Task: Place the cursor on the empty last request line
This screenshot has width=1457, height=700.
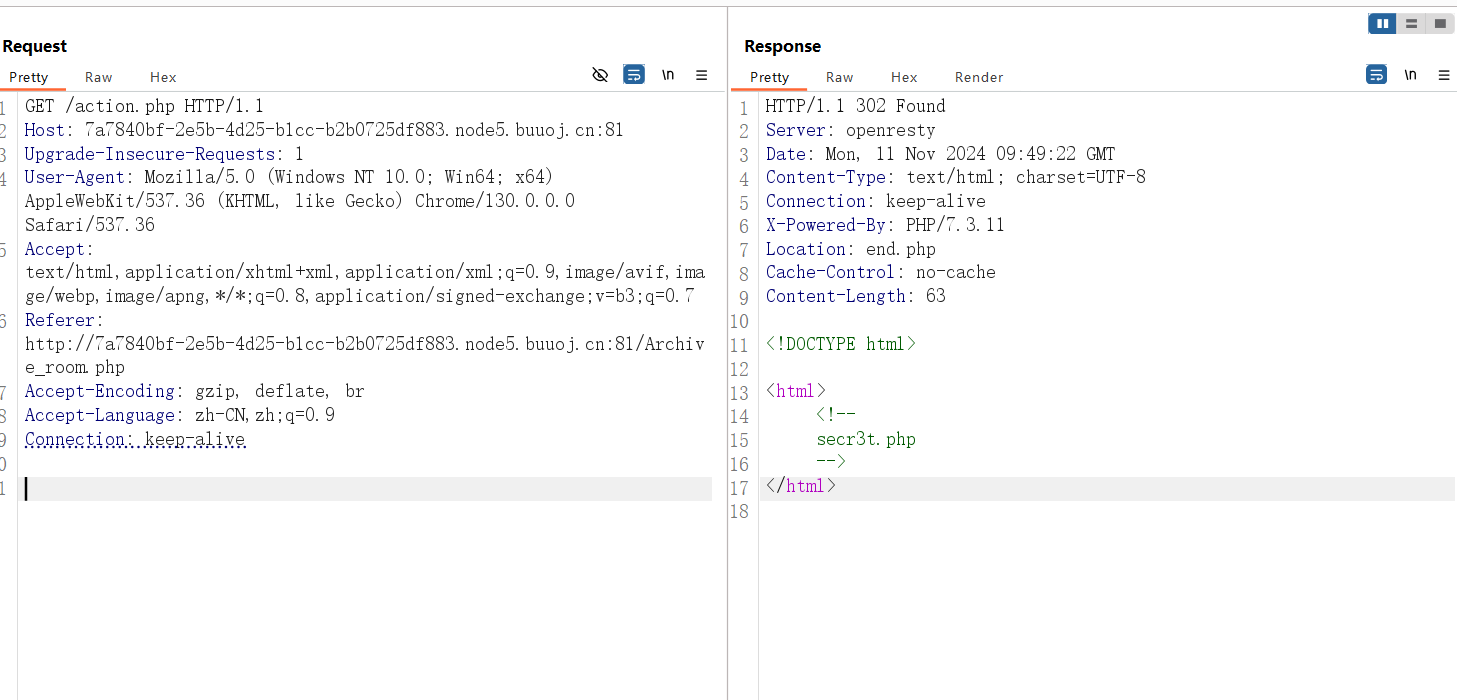Action: click(300, 488)
